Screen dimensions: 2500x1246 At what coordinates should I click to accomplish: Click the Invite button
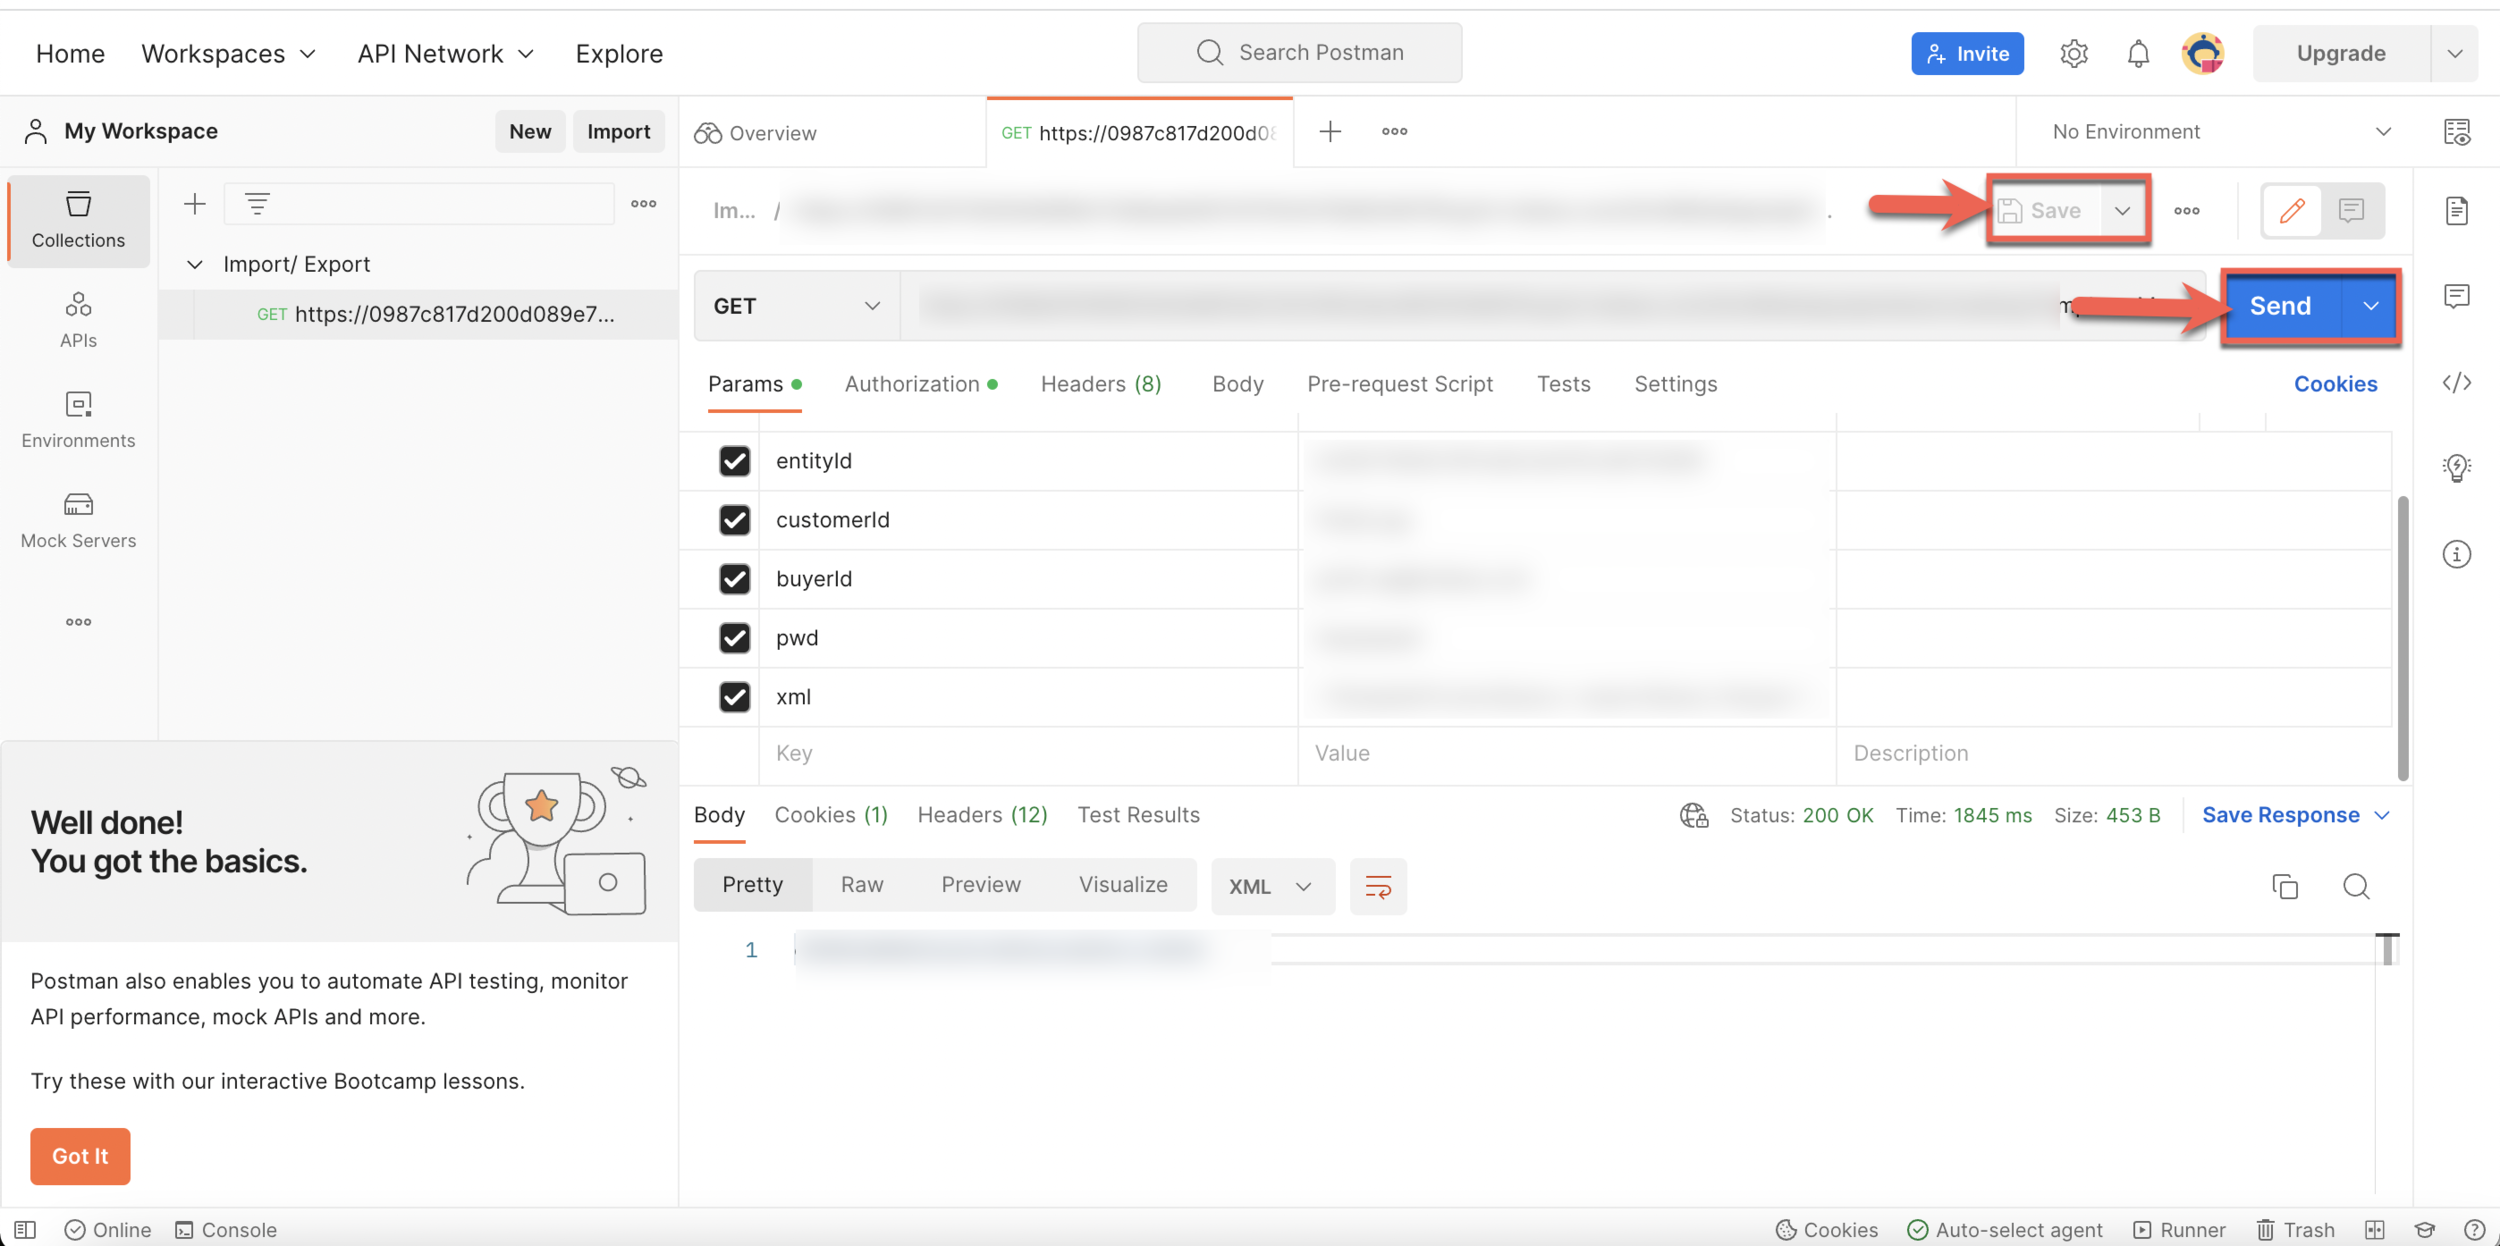(x=1967, y=53)
